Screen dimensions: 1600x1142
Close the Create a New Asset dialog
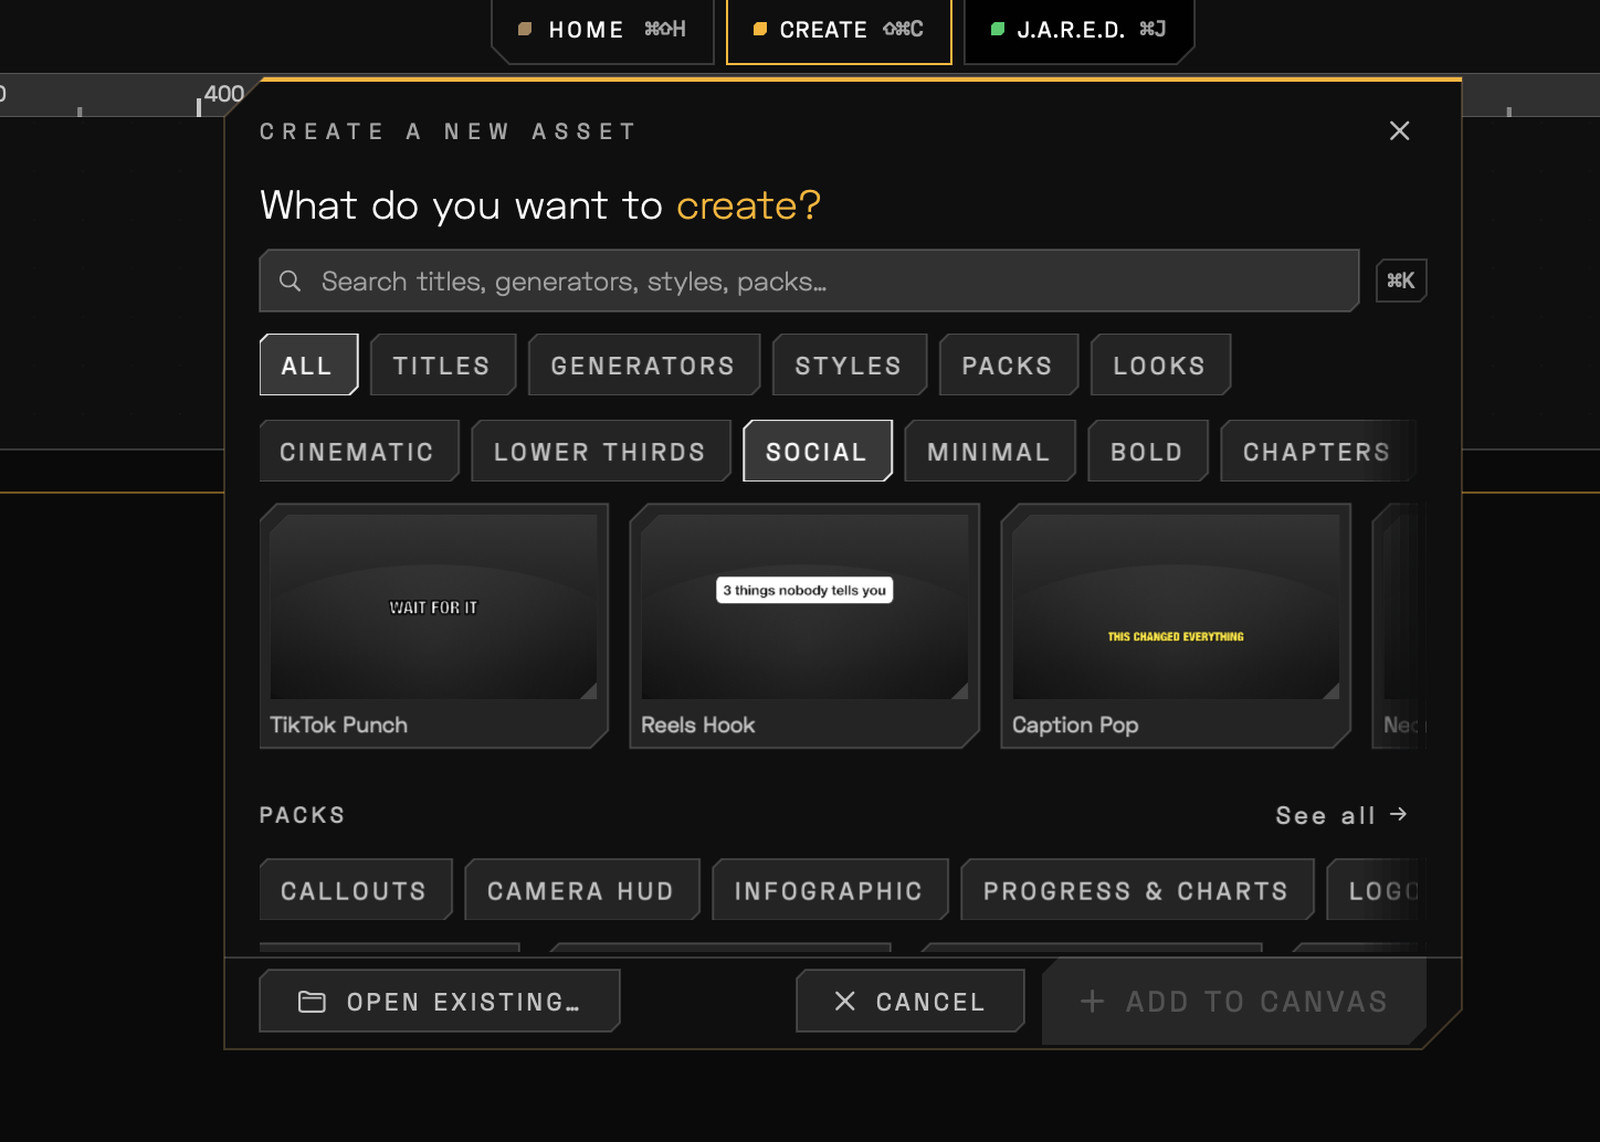[1399, 131]
